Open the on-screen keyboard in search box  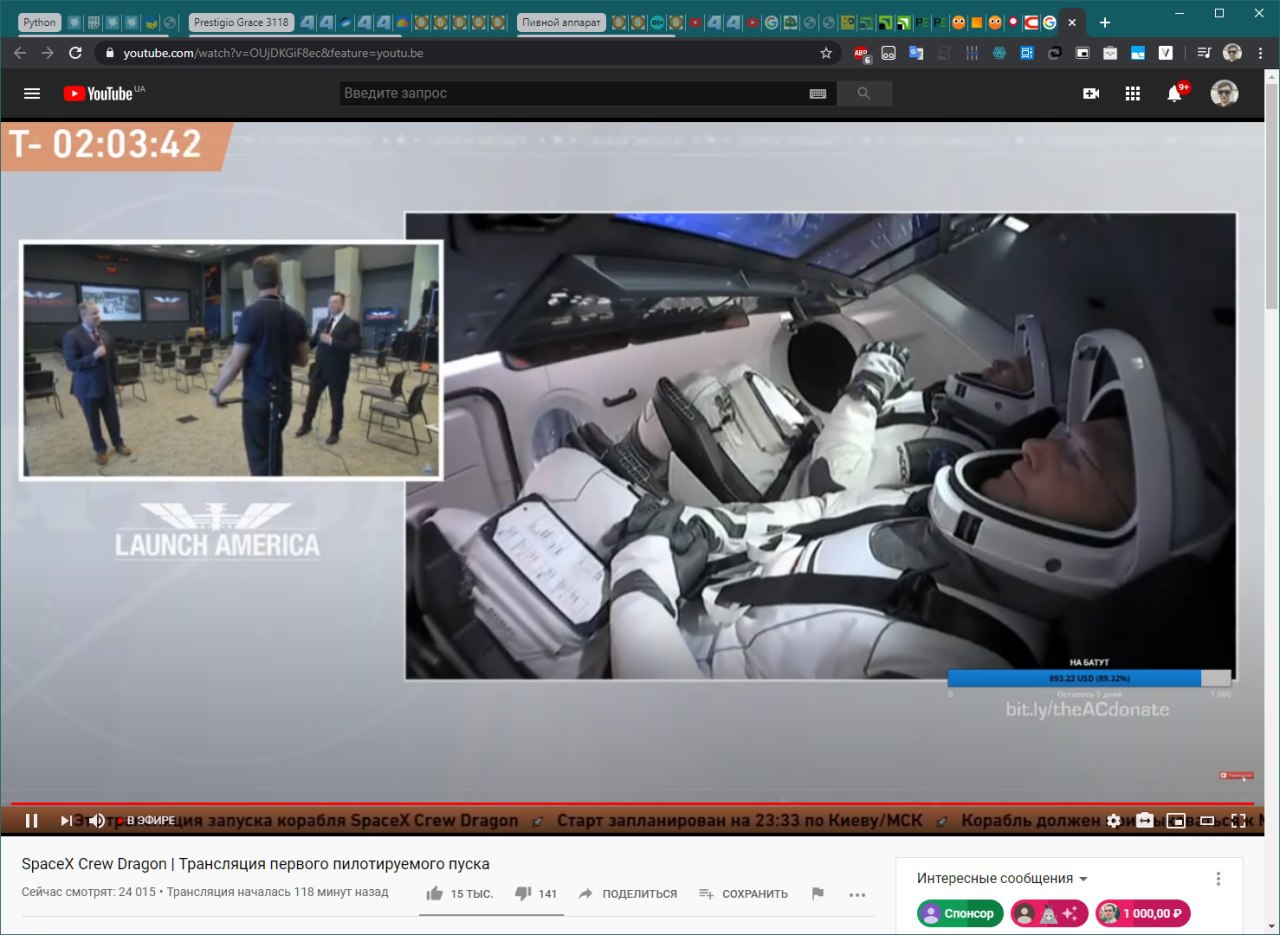pyautogui.click(x=818, y=93)
